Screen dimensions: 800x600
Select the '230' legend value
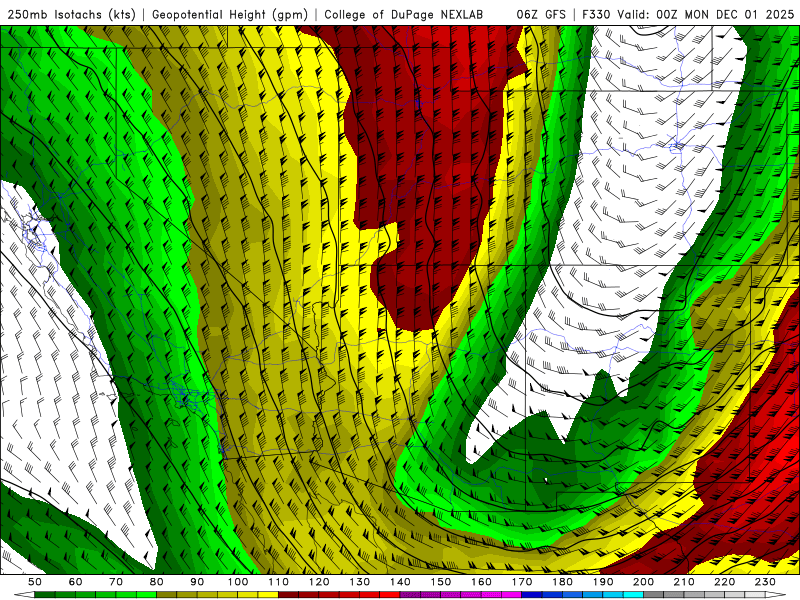click(765, 582)
